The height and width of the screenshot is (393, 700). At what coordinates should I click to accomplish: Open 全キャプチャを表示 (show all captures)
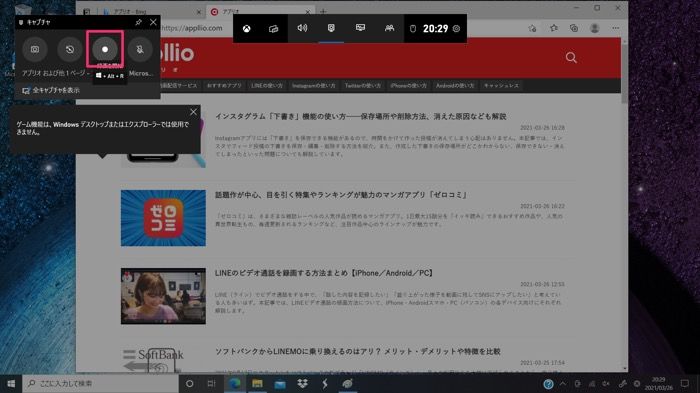(51, 90)
